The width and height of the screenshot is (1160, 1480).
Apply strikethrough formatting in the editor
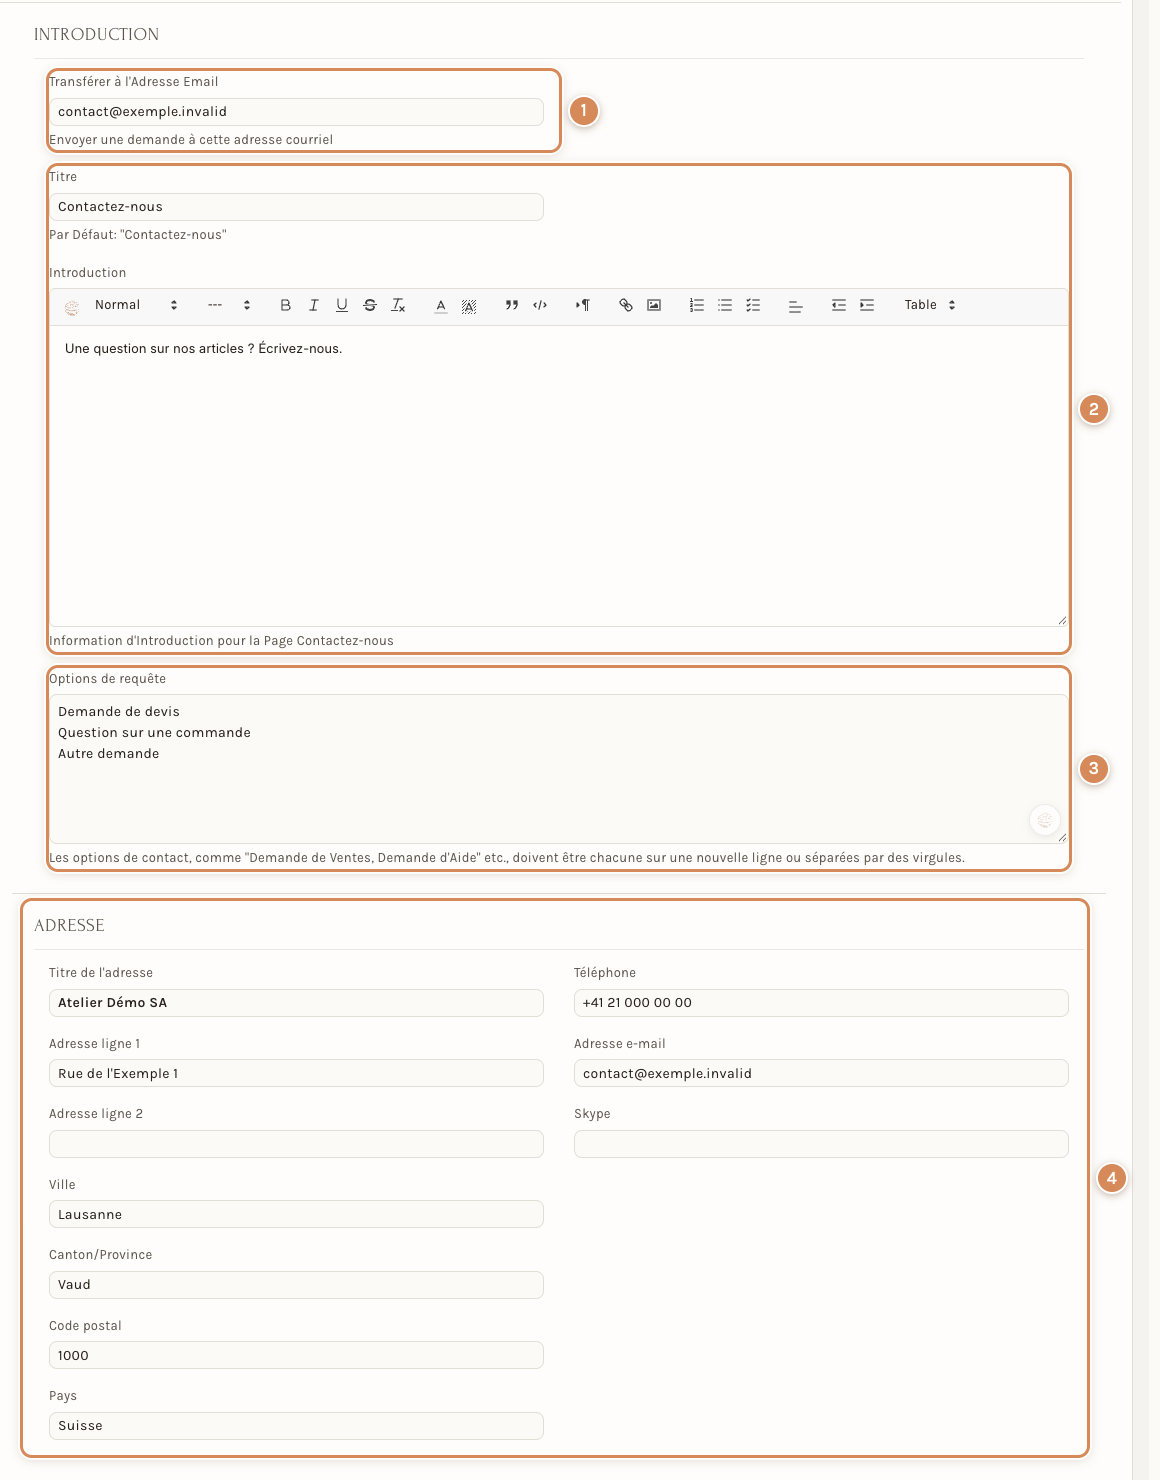point(370,305)
